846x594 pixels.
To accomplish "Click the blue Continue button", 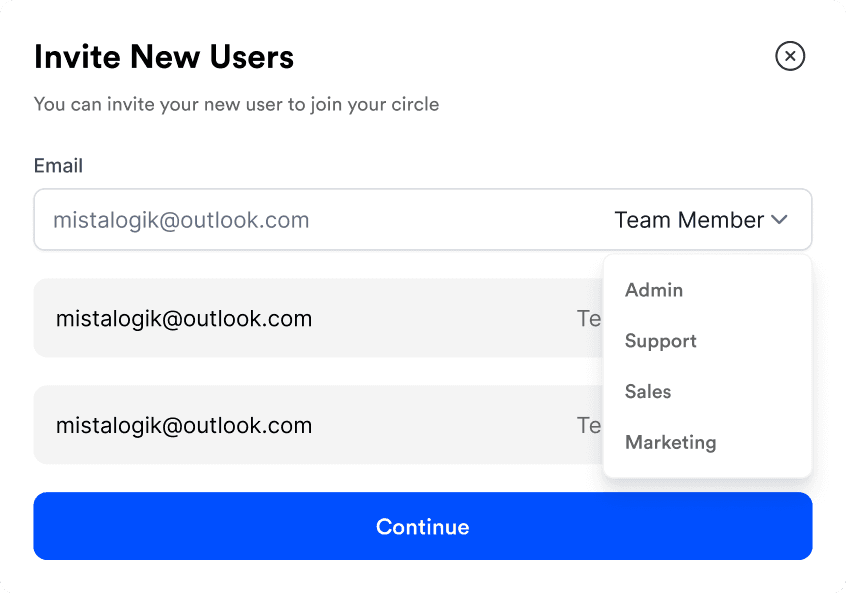I will 423,526.
